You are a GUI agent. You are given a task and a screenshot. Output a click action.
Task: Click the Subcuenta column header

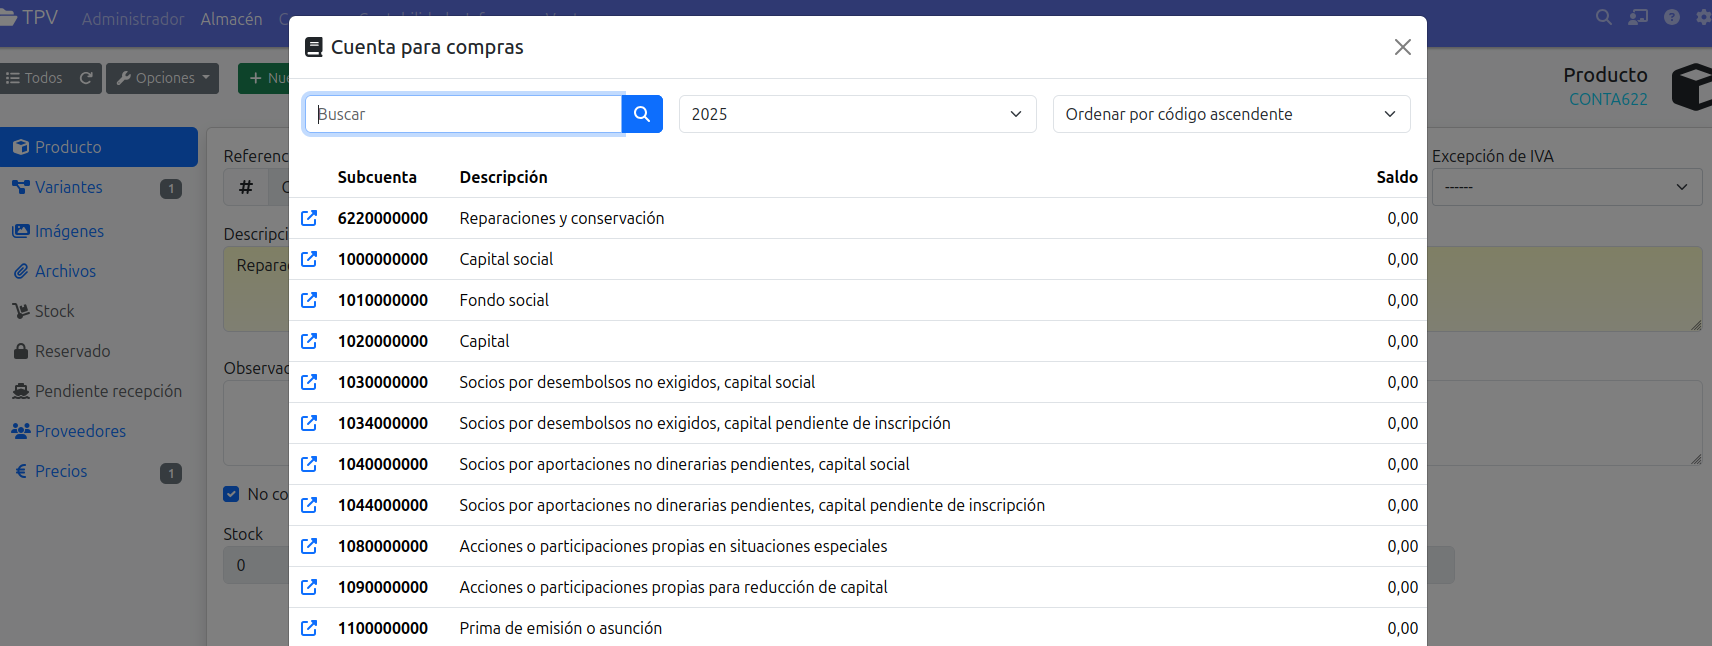pos(377,177)
